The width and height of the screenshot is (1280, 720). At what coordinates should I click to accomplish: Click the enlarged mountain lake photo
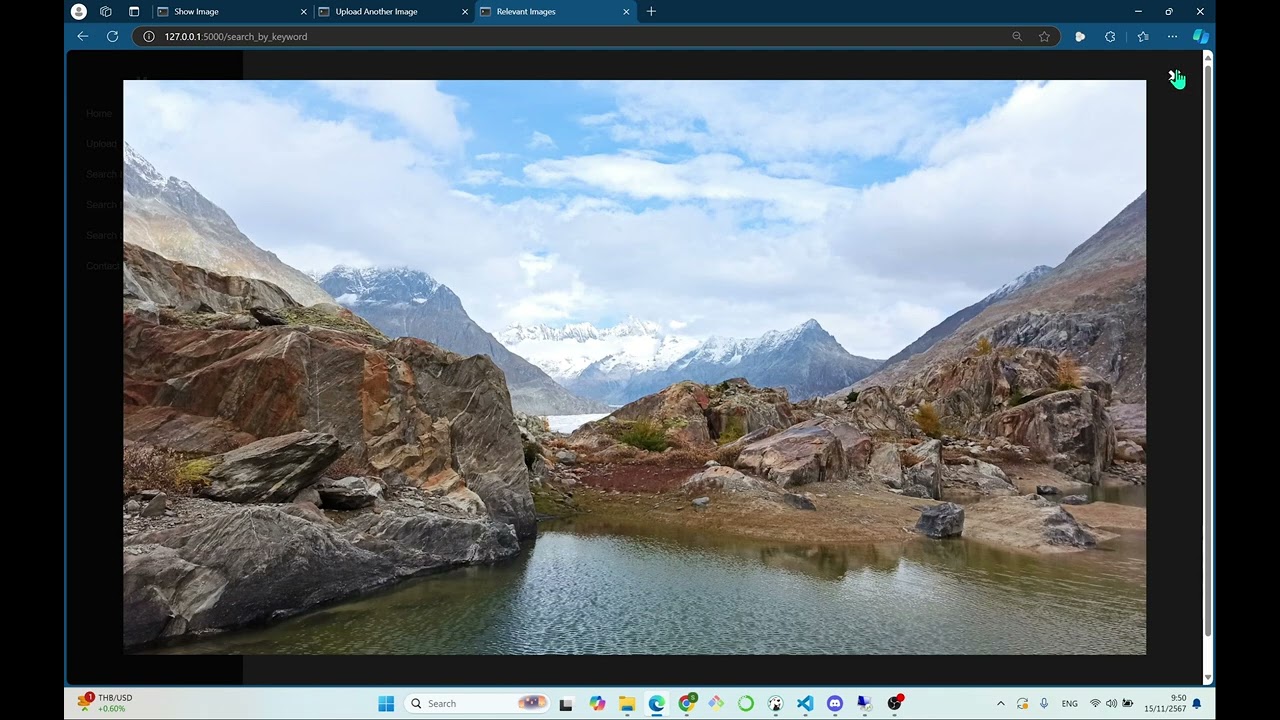[634, 367]
